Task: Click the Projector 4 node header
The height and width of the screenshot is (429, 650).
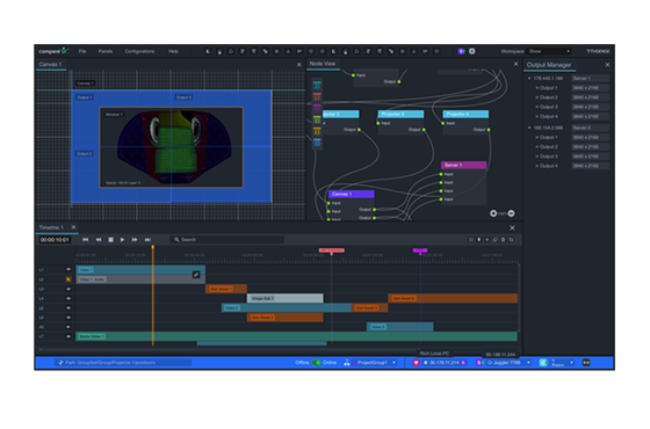Action: (466, 114)
